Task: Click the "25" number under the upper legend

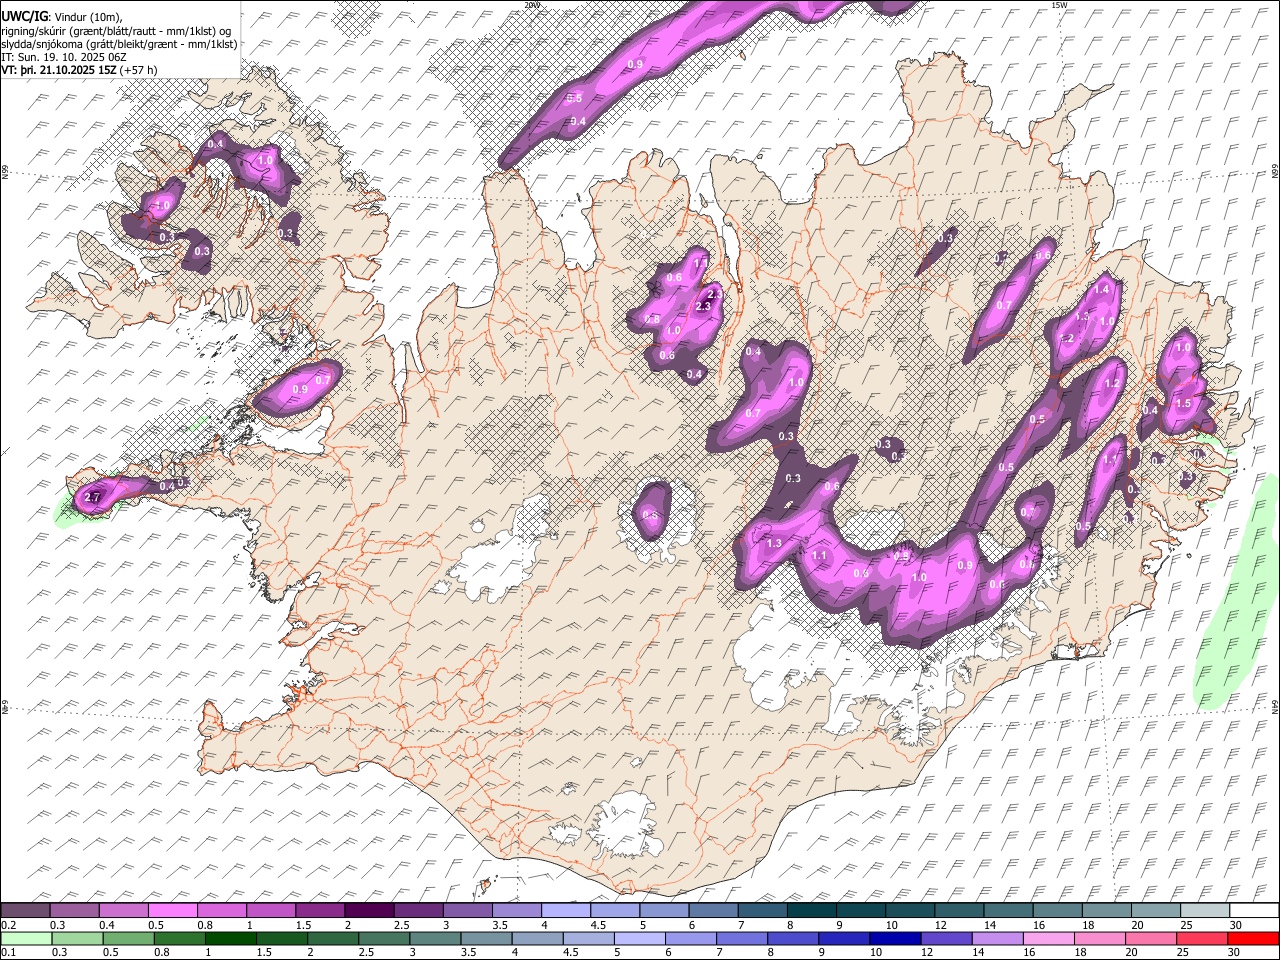Action: coord(1185,925)
